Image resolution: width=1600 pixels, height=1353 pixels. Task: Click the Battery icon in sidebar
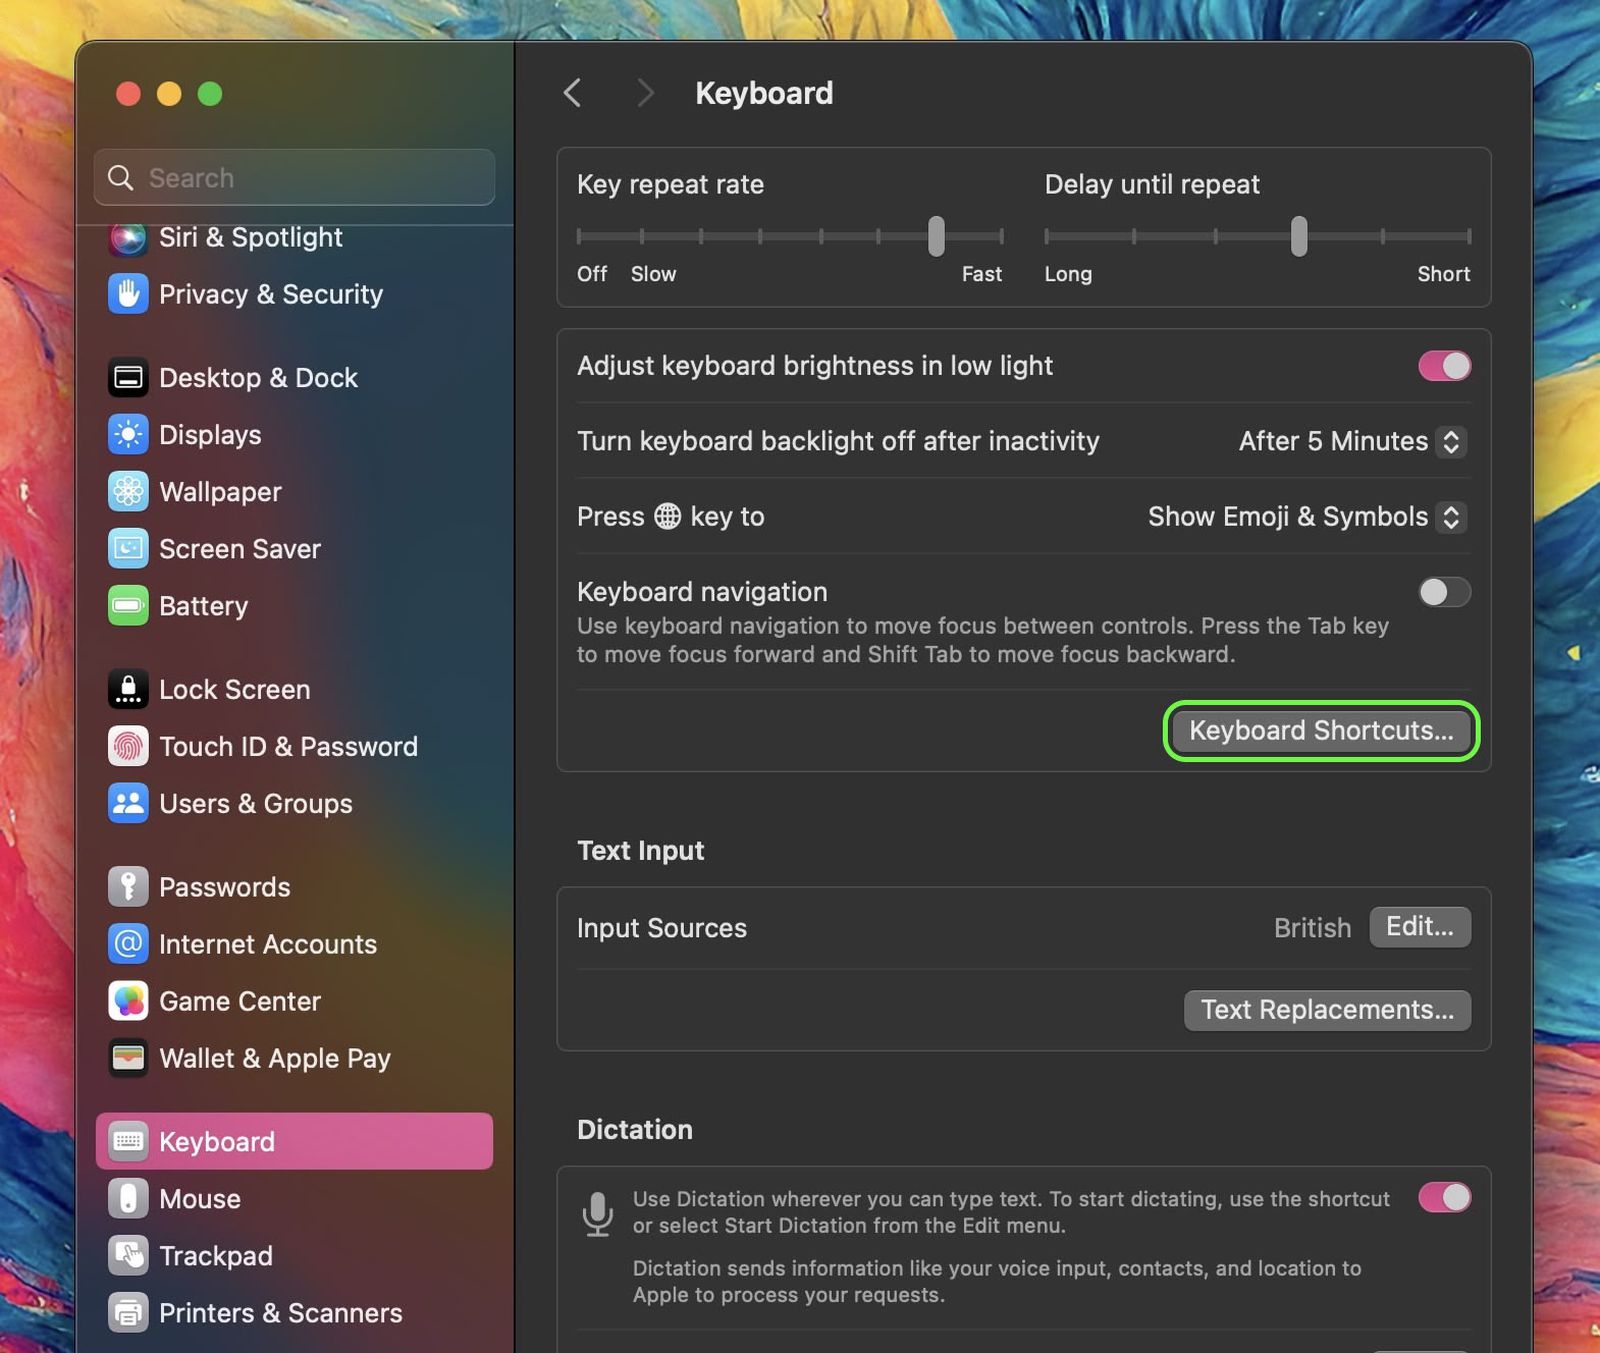coord(128,606)
